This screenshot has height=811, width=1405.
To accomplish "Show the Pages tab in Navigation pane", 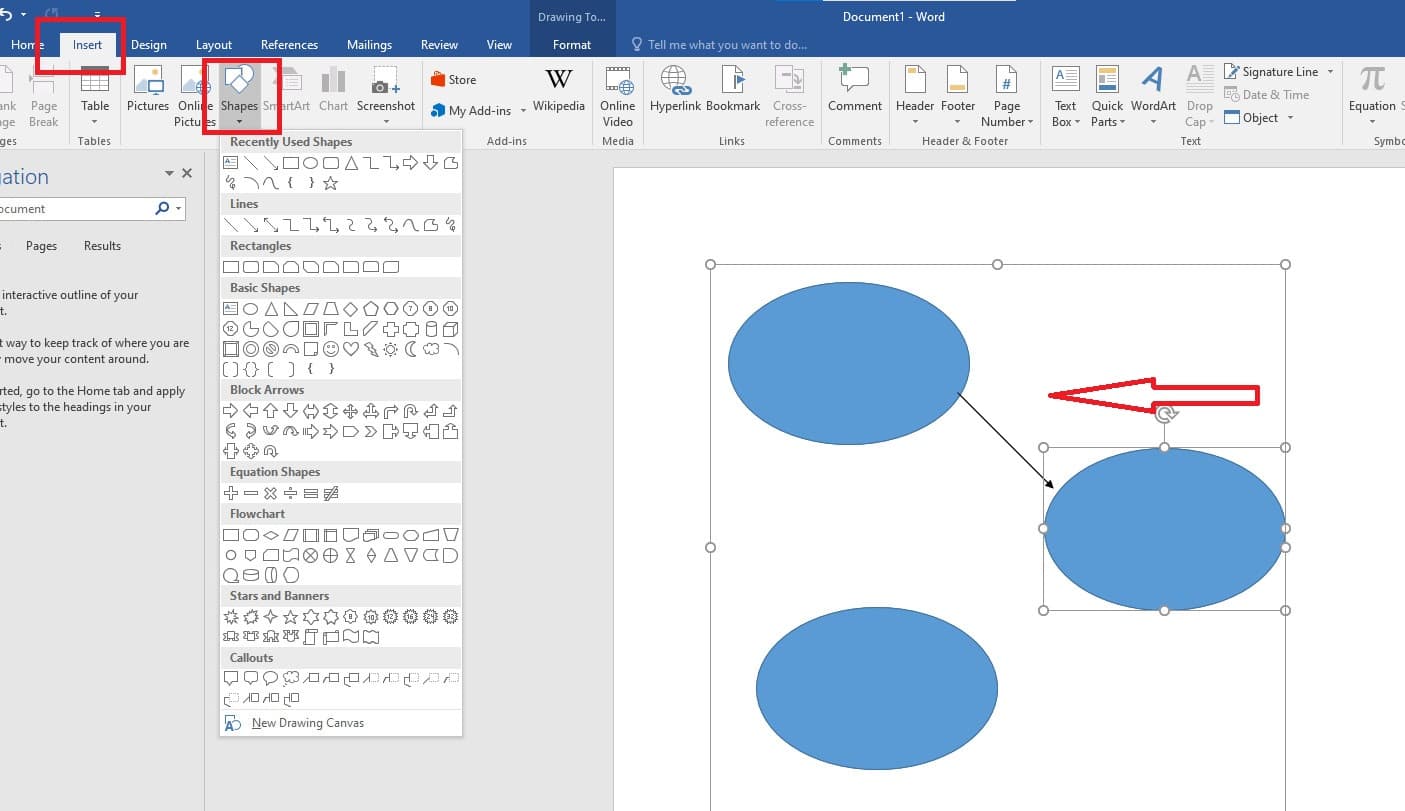I will coord(41,246).
